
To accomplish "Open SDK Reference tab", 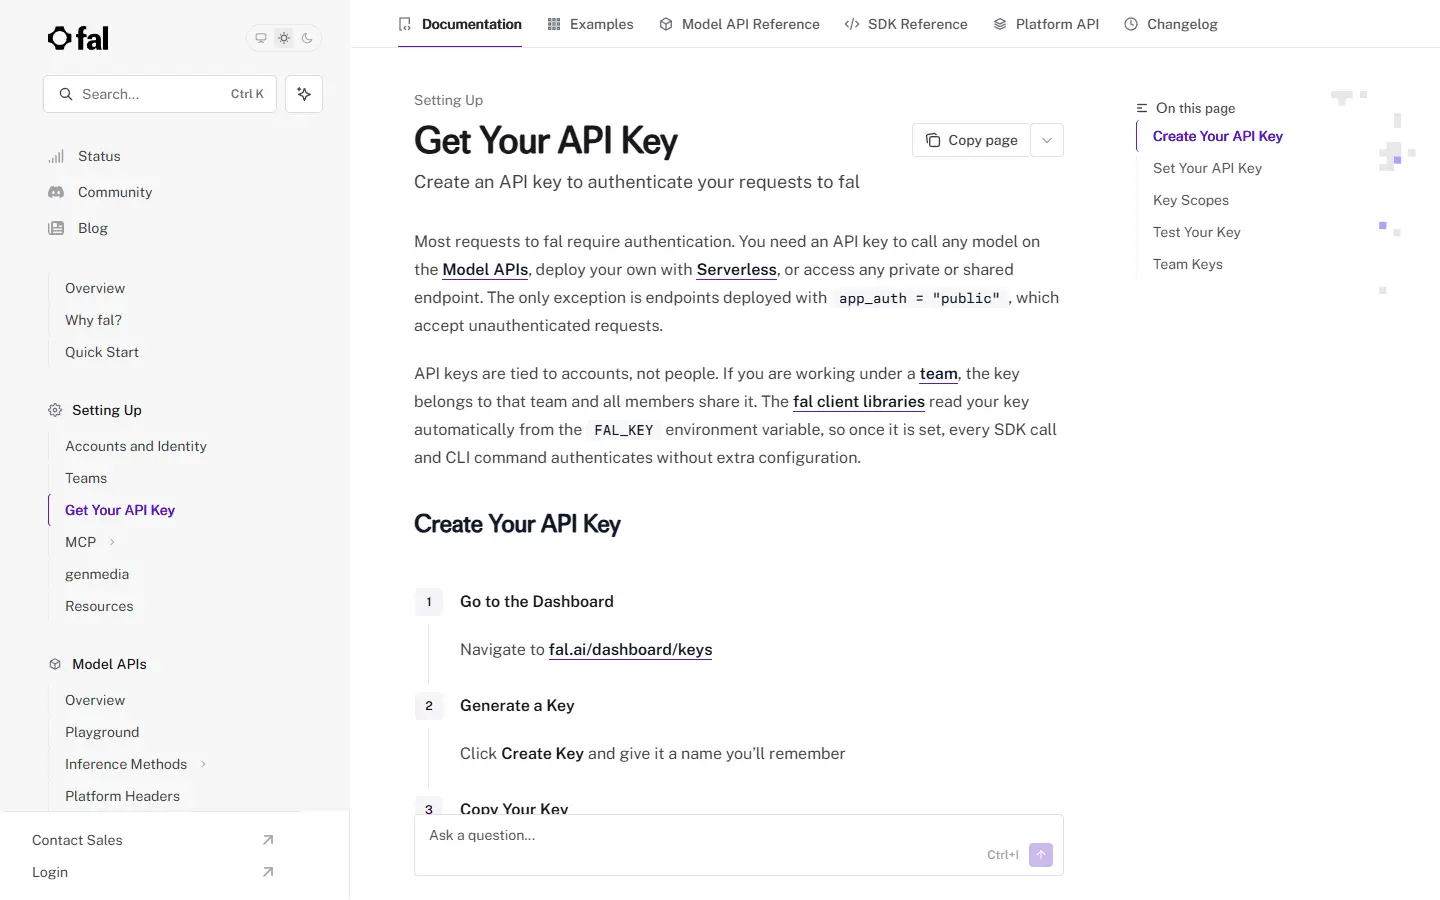I will click(906, 24).
